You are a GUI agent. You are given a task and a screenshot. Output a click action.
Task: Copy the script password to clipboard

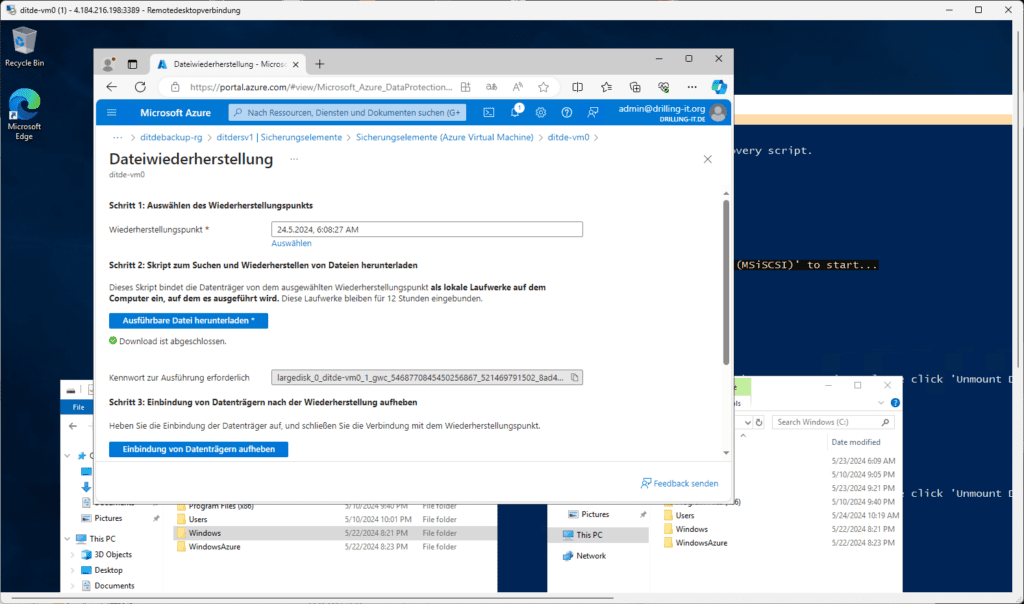(575, 377)
